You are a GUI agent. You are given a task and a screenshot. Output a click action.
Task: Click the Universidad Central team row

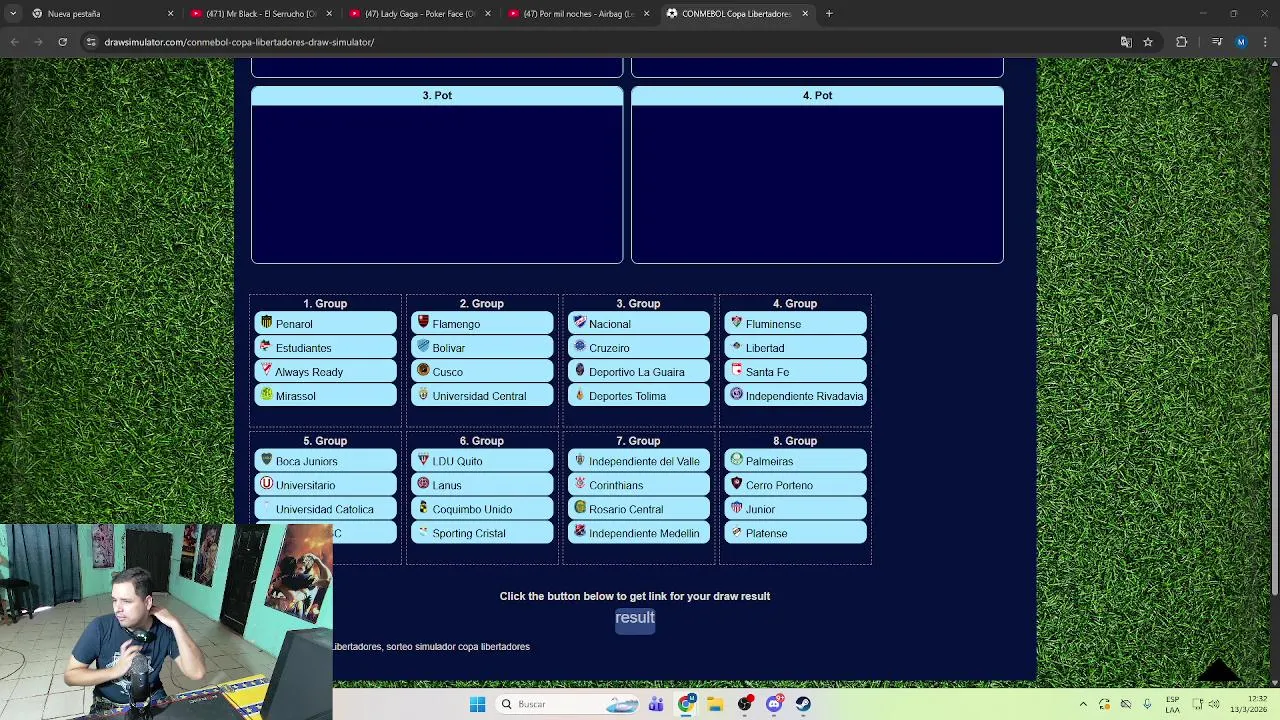point(482,396)
